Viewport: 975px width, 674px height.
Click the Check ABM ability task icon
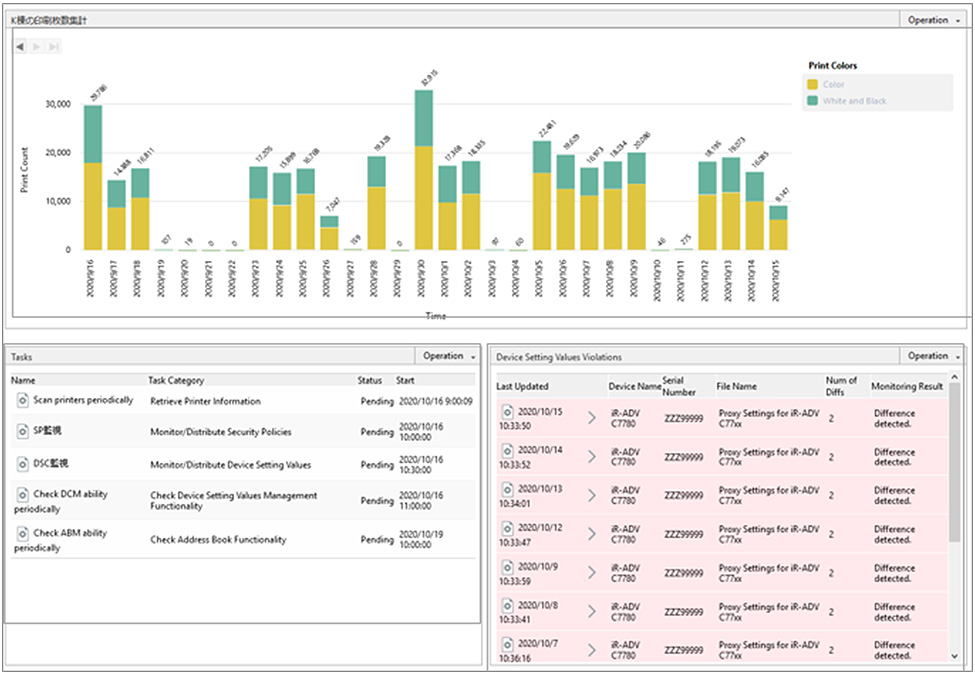[23, 535]
